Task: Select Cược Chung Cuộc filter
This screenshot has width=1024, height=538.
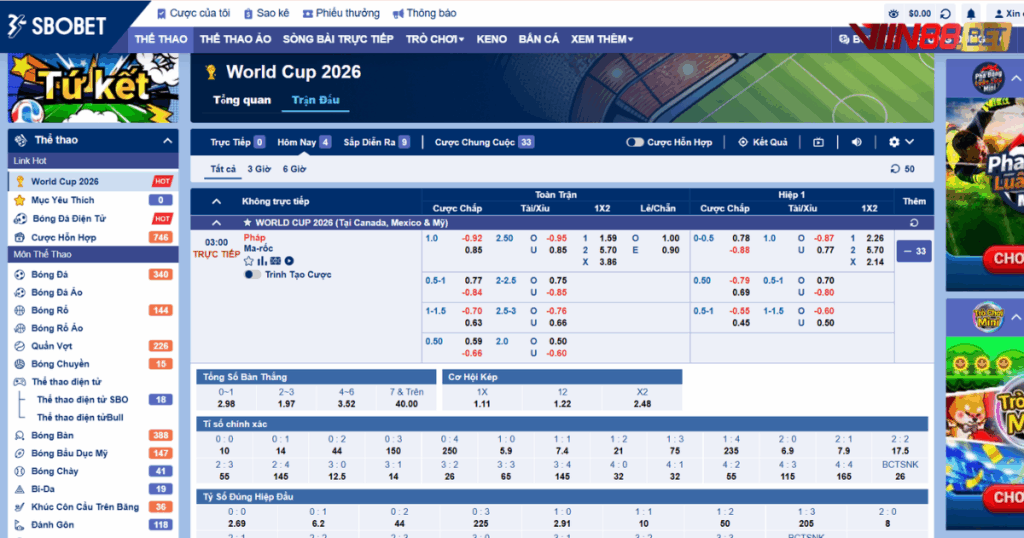Action: 485,142
